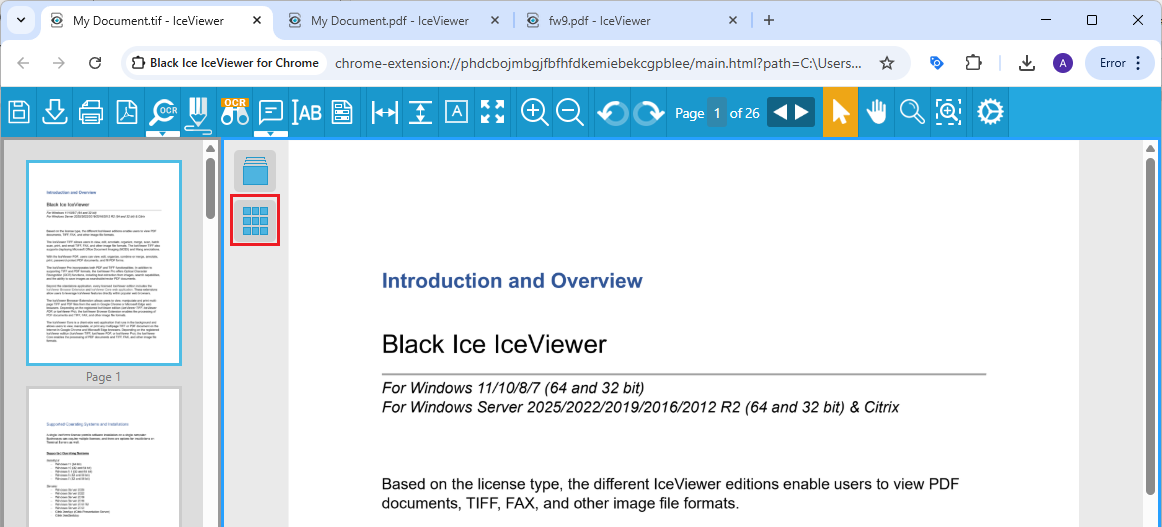
Task: Rotate page counterclockwise
Action: 614,113
